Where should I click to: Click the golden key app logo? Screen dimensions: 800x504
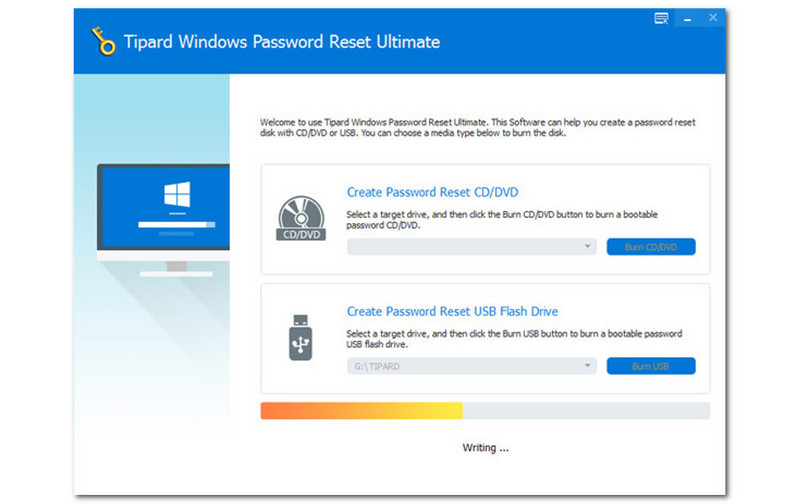click(x=101, y=44)
